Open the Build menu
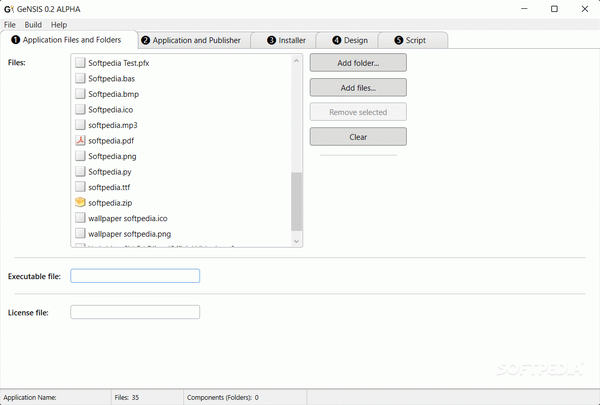600x405 pixels. [x=33, y=25]
